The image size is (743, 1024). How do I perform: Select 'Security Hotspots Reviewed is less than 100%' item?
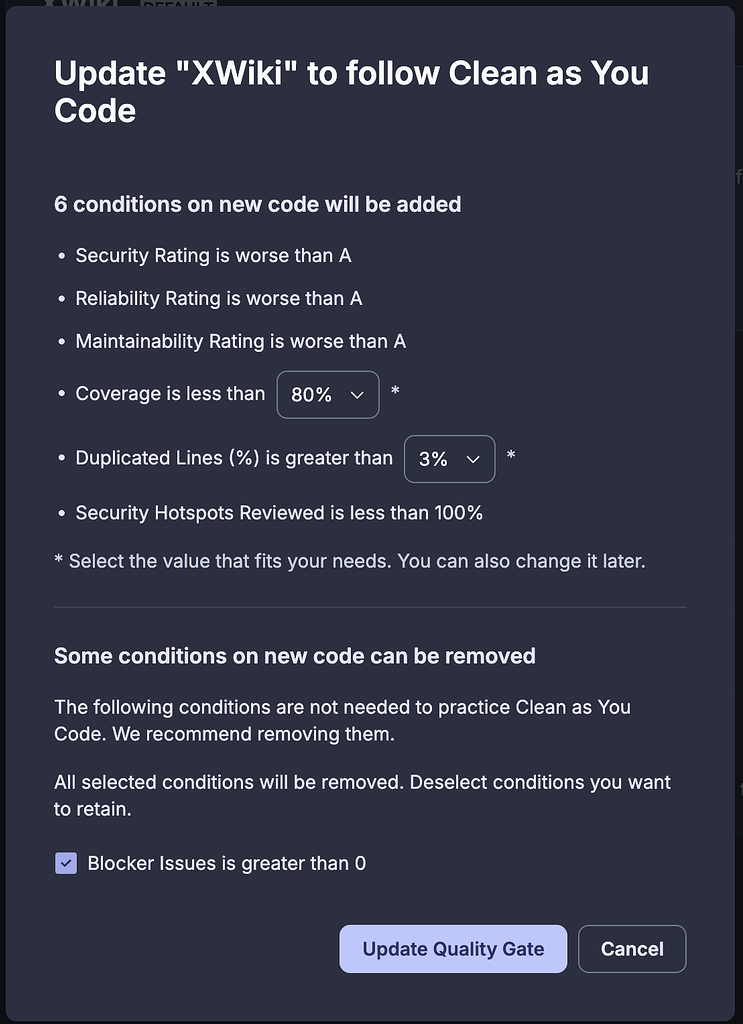[x=279, y=513]
